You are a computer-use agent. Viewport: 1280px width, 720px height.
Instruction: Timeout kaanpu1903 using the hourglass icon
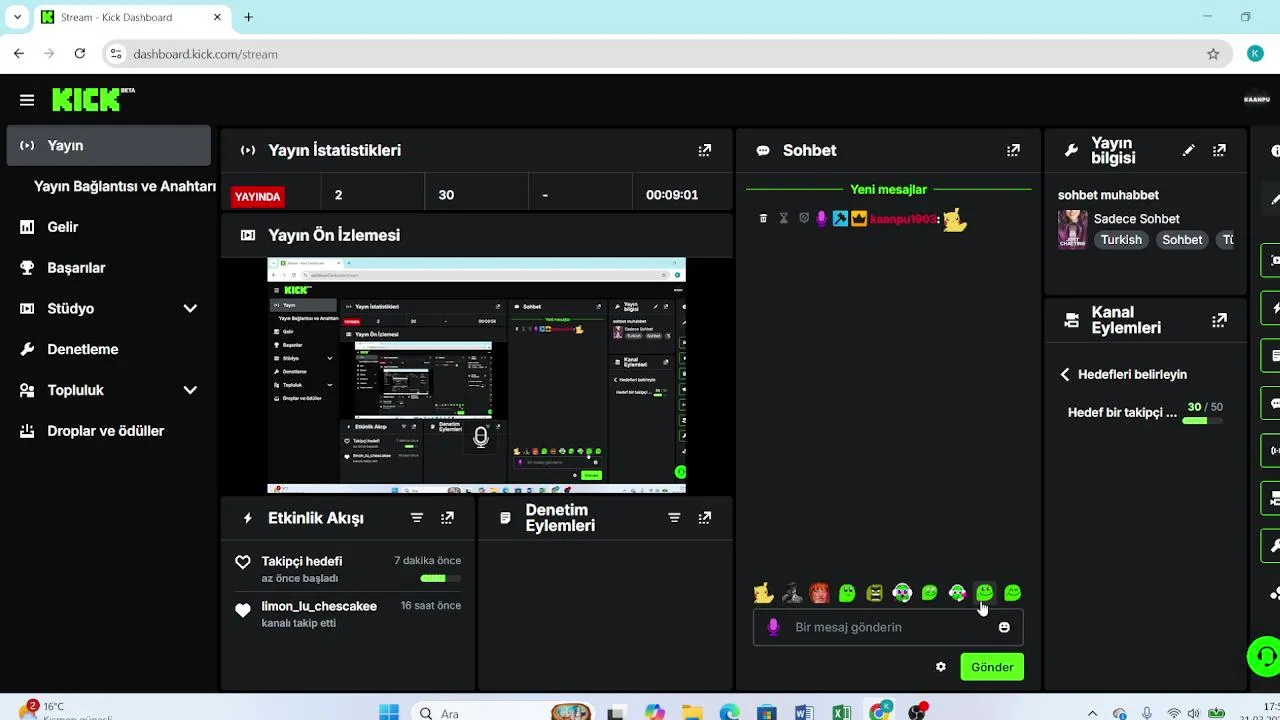[x=784, y=218]
